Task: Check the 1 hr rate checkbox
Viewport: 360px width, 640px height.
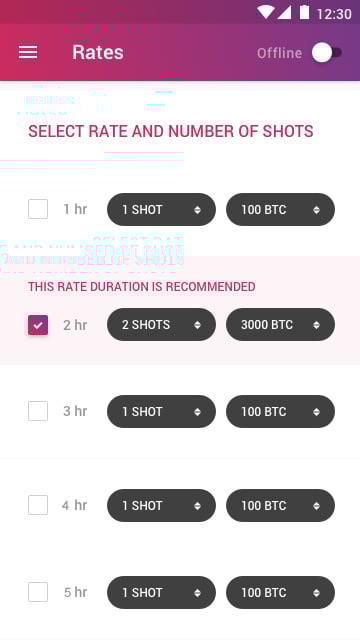Action: [x=38, y=209]
